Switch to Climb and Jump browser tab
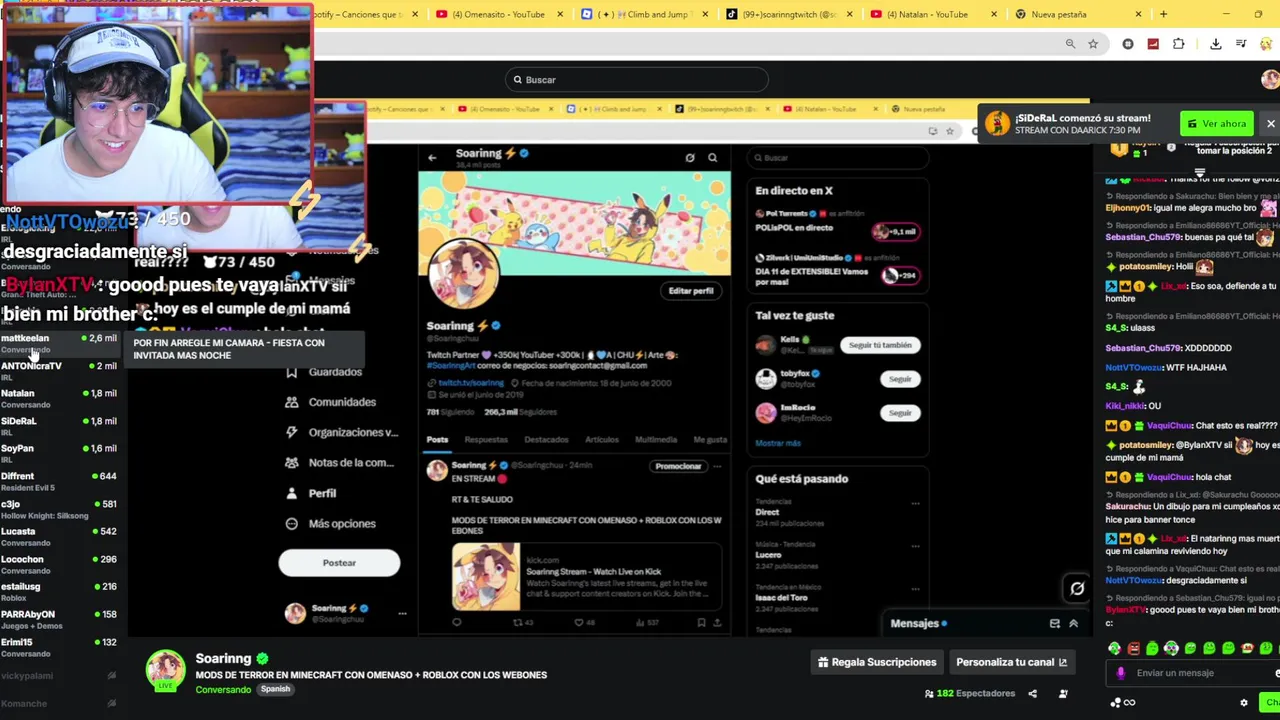The width and height of the screenshot is (1280, 720). tap(644, 14)
